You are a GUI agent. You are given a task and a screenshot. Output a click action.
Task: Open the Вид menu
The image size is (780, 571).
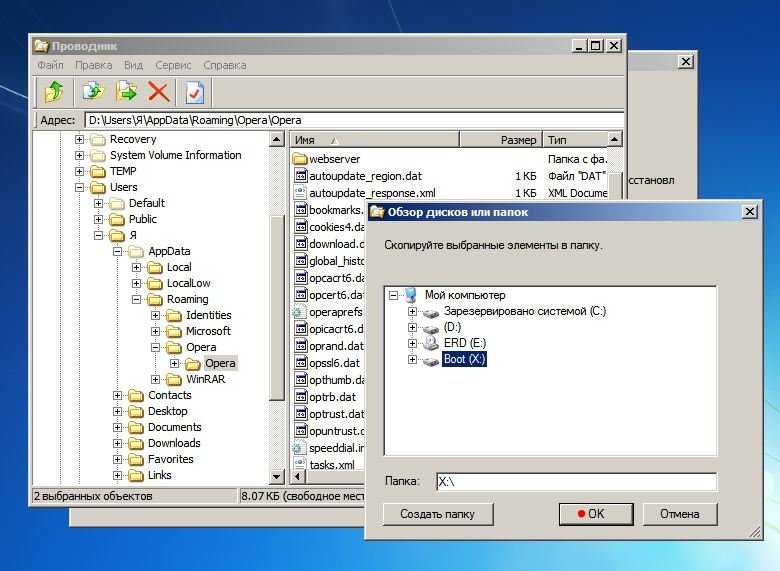tap(133, 65)
